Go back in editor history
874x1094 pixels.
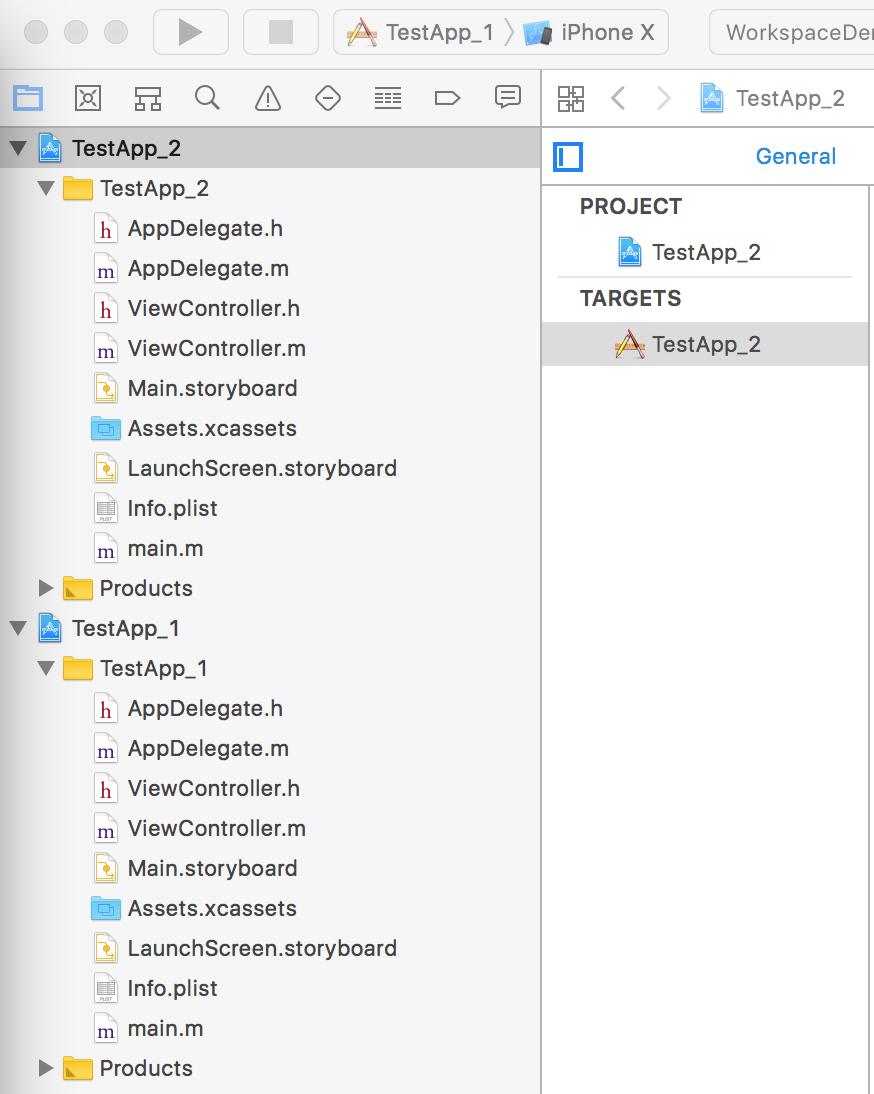coord(618,98)
